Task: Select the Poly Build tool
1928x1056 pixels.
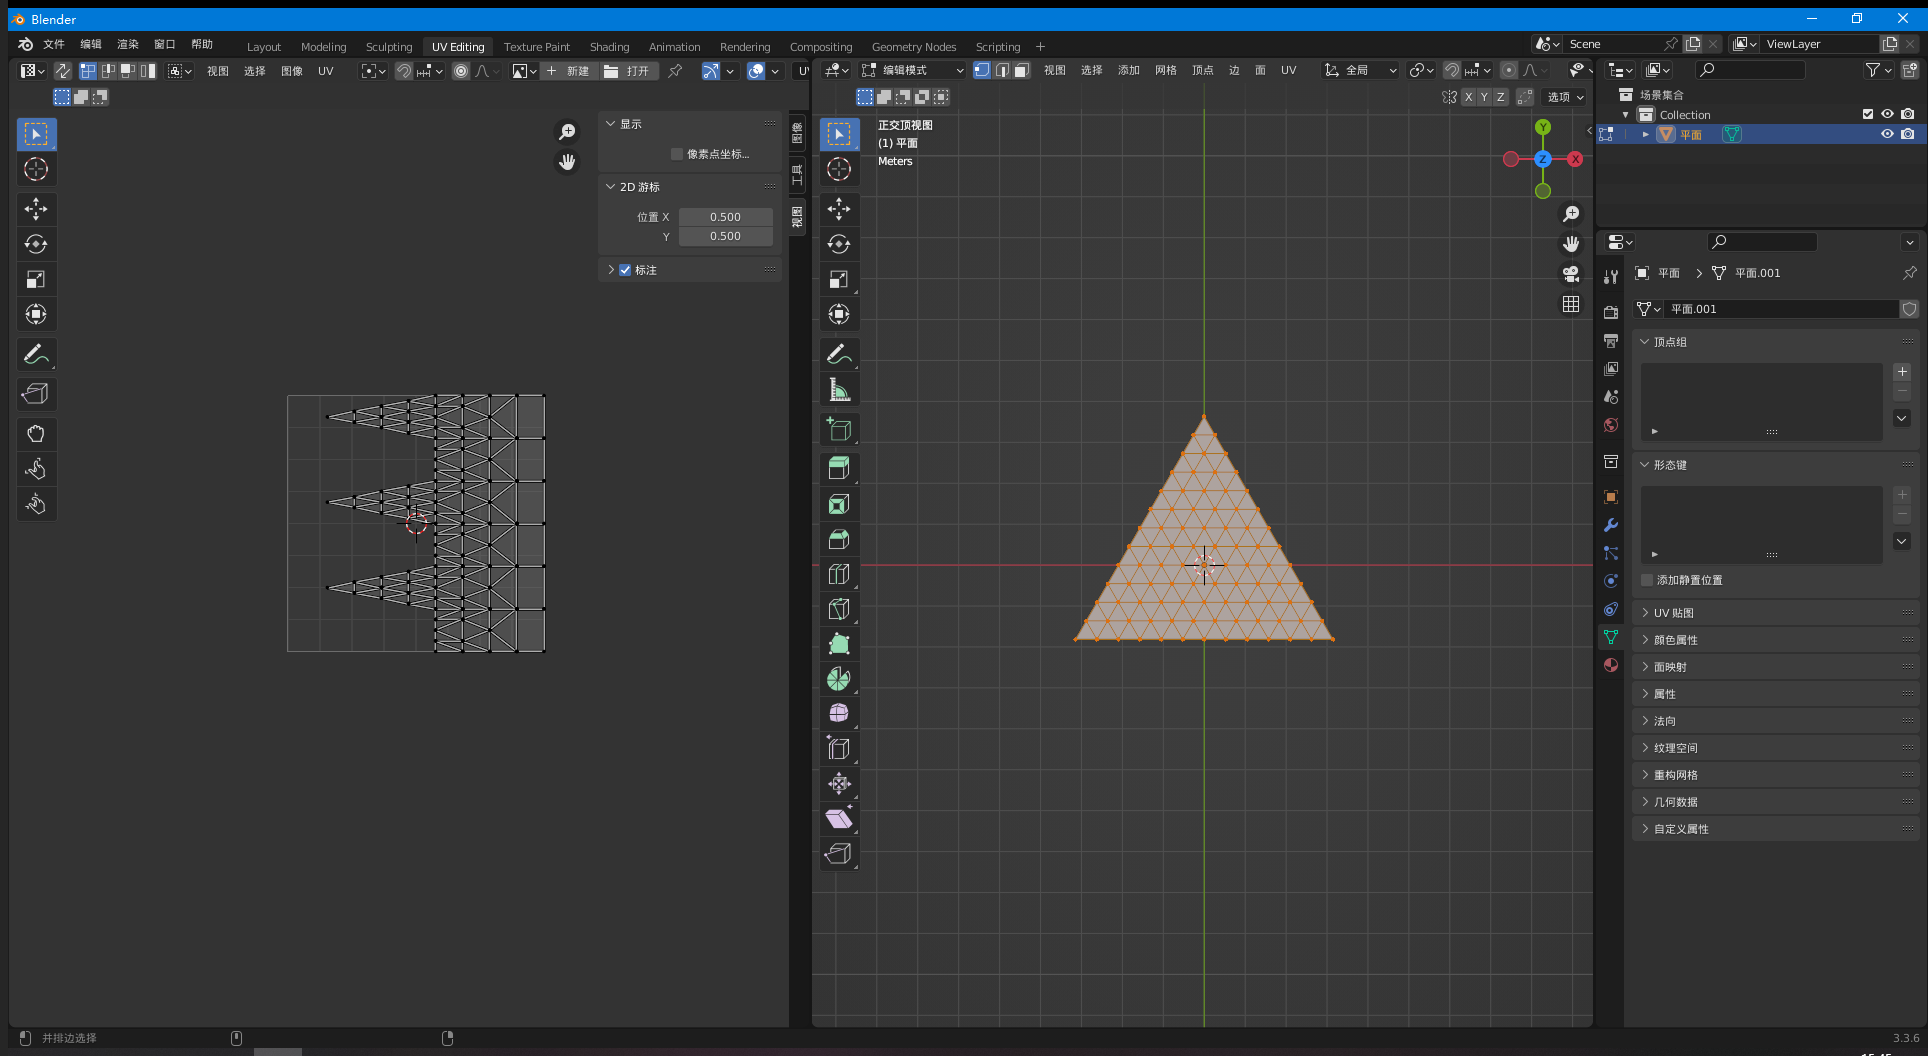Action: pos(839,644)
